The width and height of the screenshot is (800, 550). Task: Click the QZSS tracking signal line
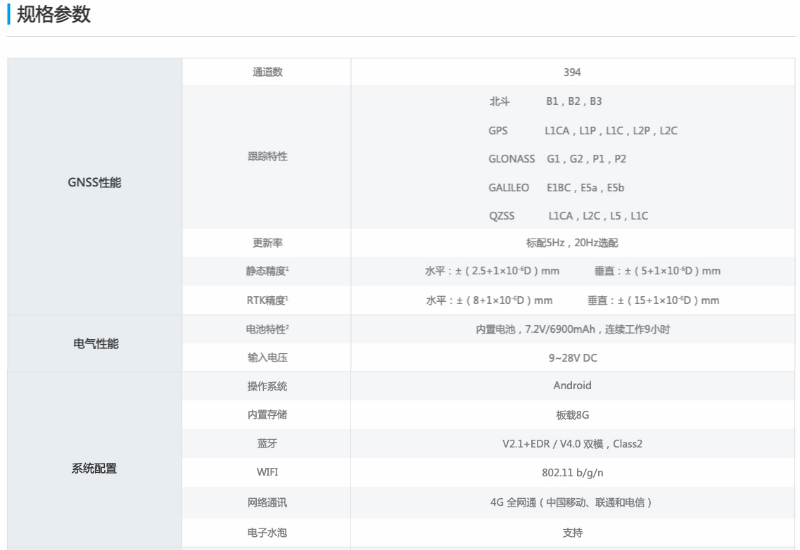[568, 215]
